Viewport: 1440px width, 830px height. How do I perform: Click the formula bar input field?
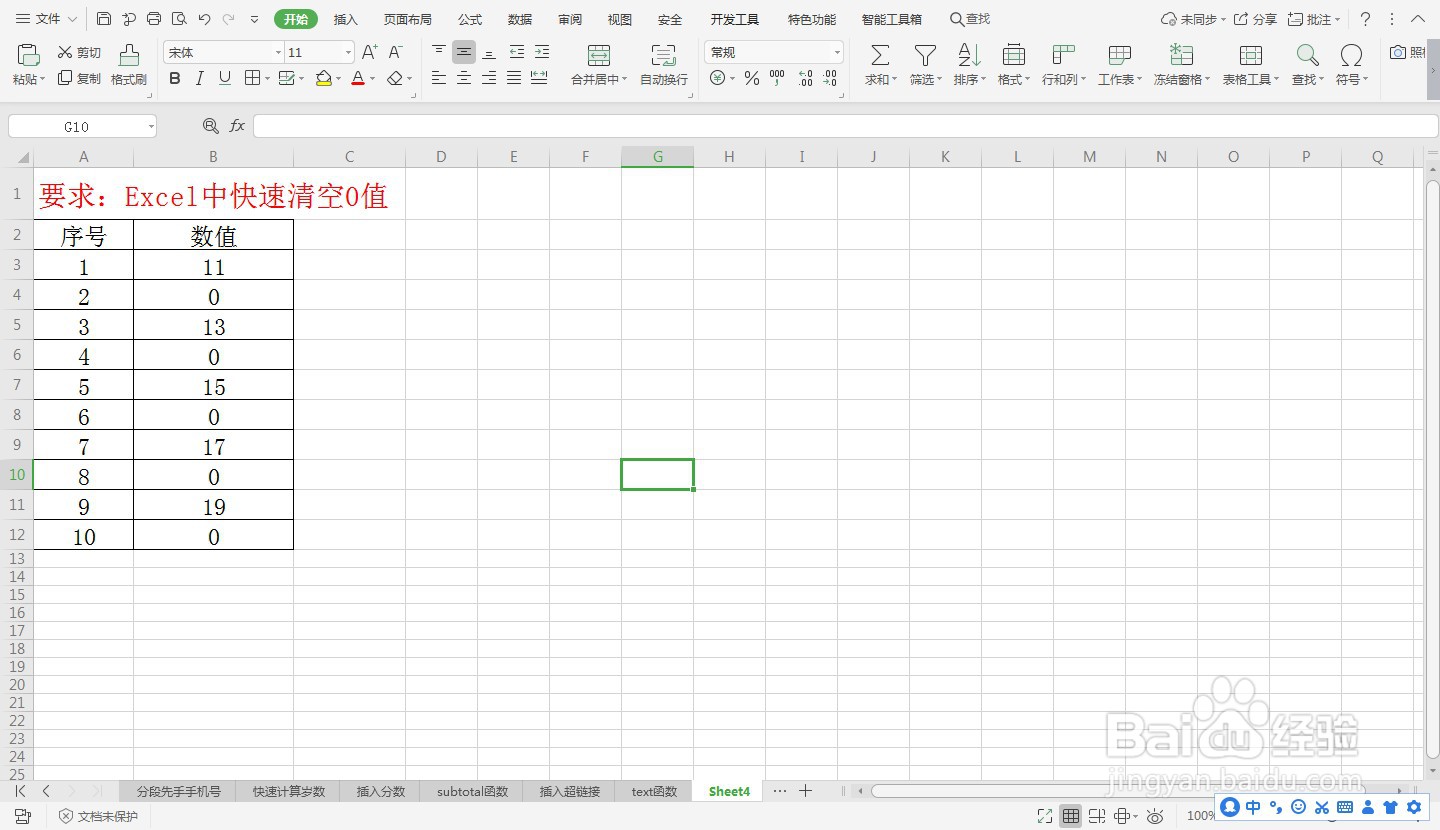pos(845,126)
